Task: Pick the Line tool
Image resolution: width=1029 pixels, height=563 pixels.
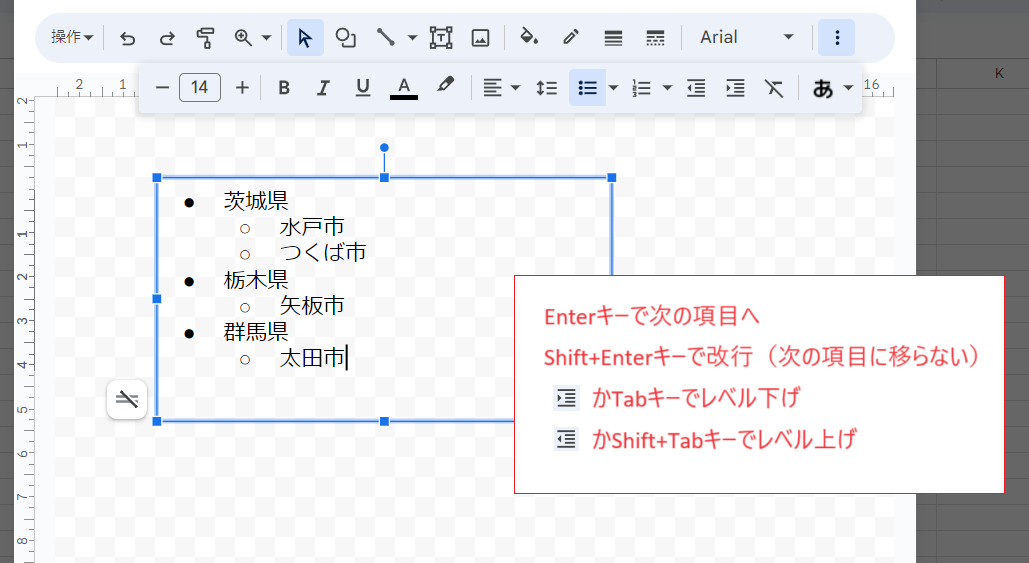Action: coord(385,37)
